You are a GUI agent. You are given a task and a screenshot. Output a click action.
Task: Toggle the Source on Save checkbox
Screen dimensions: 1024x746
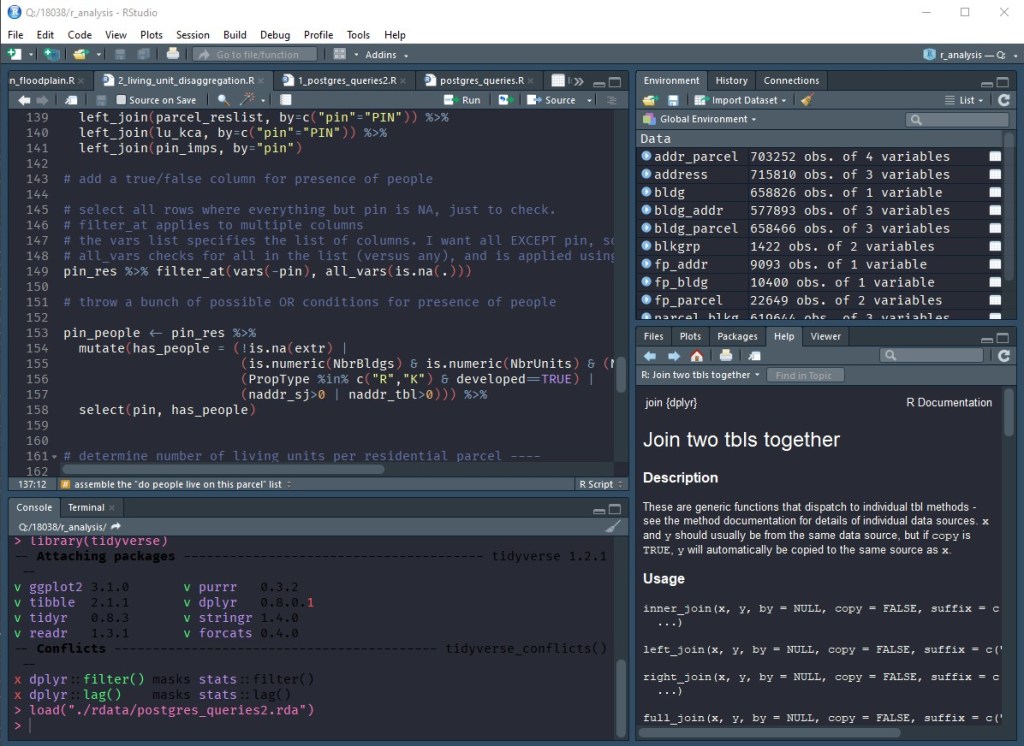121,100
